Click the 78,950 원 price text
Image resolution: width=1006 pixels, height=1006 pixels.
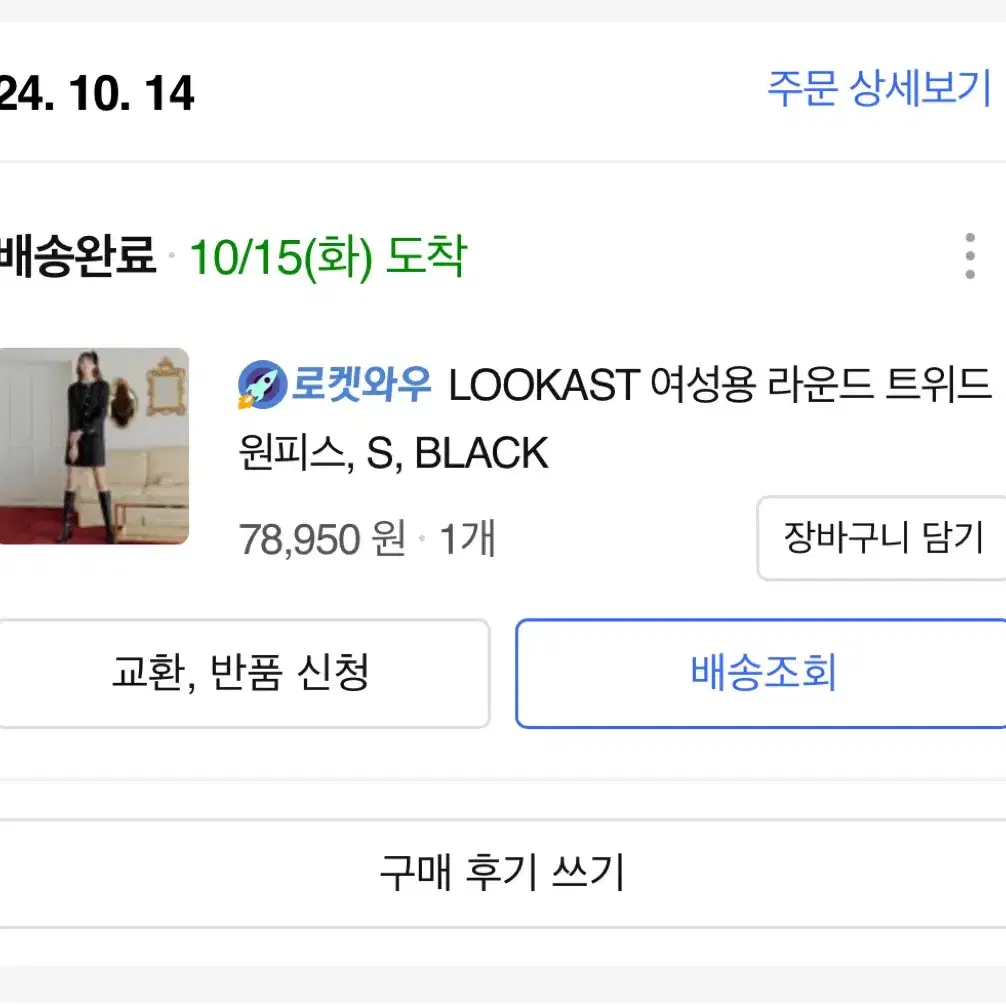(x=322, y=539)
